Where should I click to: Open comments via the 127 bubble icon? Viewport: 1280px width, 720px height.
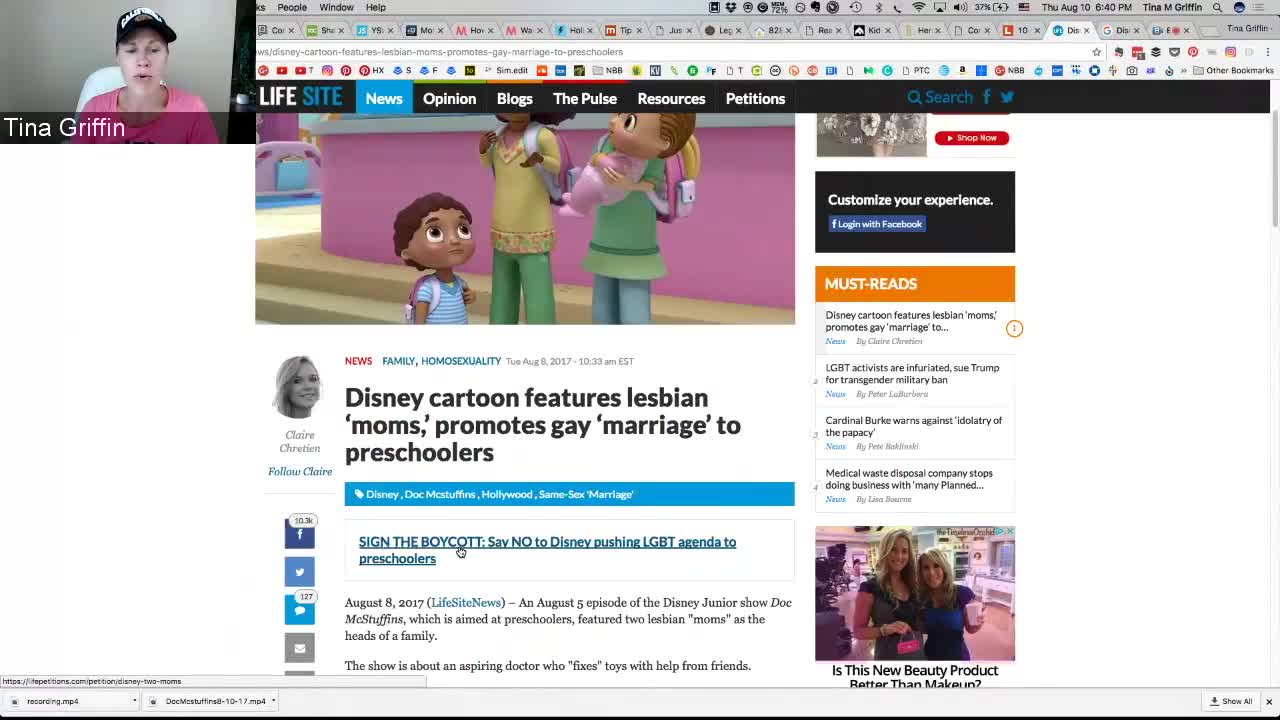[x=299, y=609]
